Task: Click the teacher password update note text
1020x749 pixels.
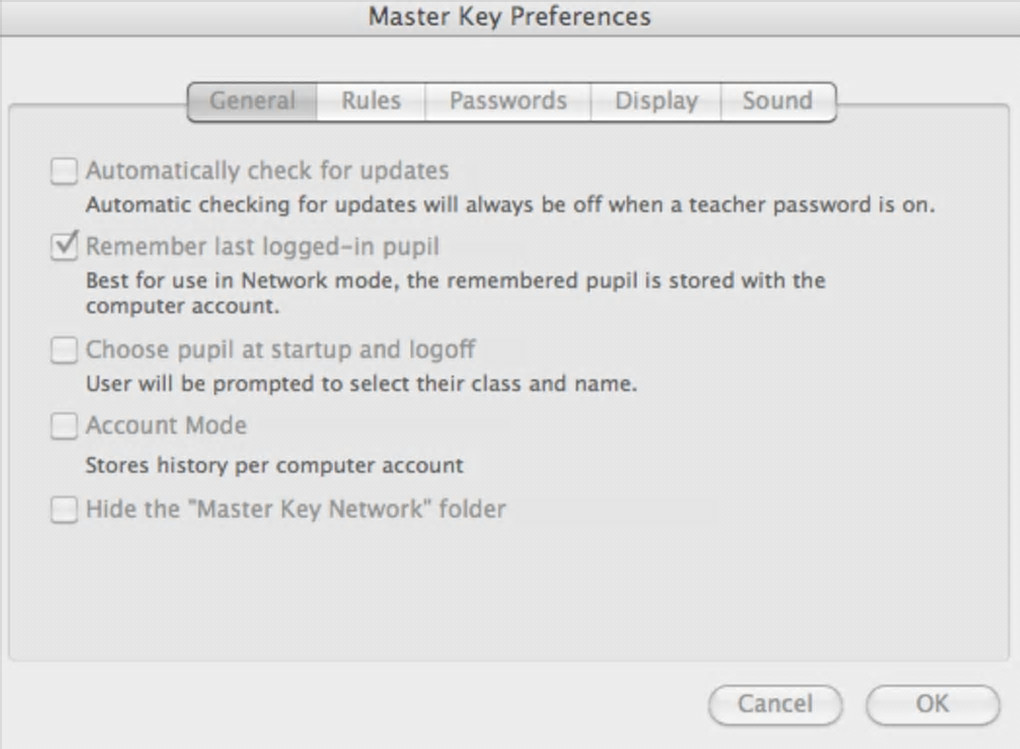Action: [x=510, y=205]
